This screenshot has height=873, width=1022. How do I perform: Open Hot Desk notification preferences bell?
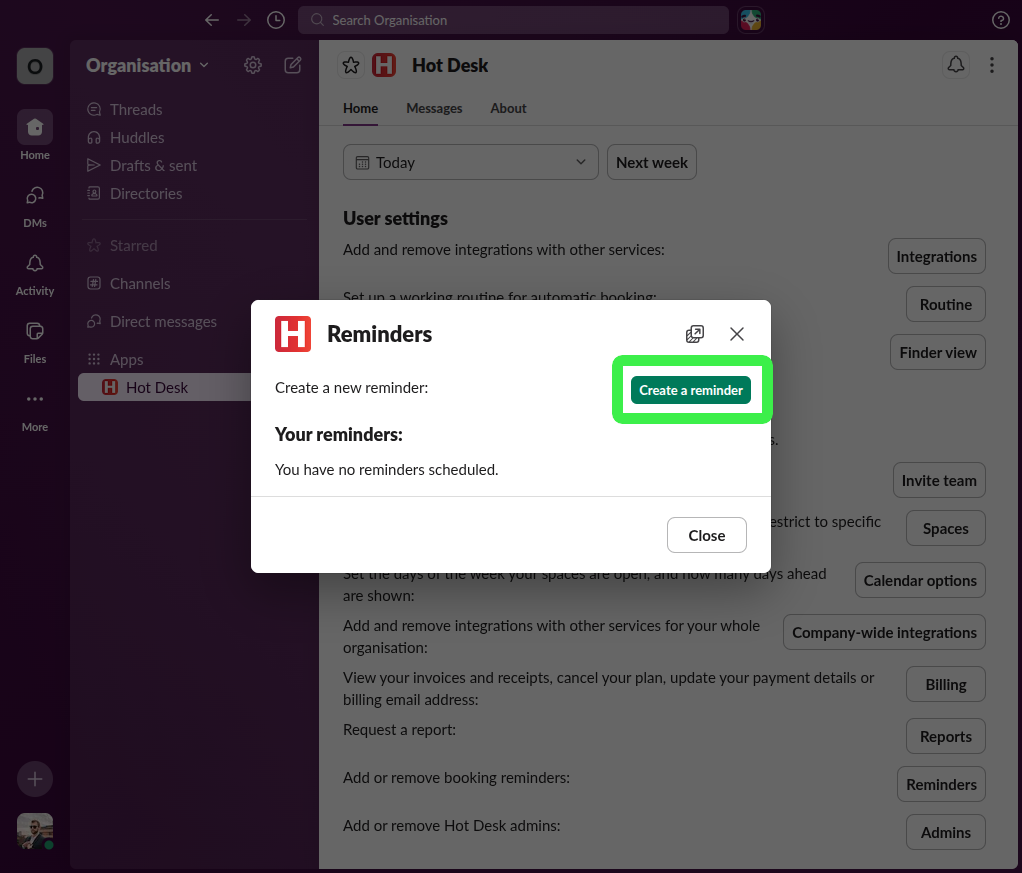pos(955,64)
